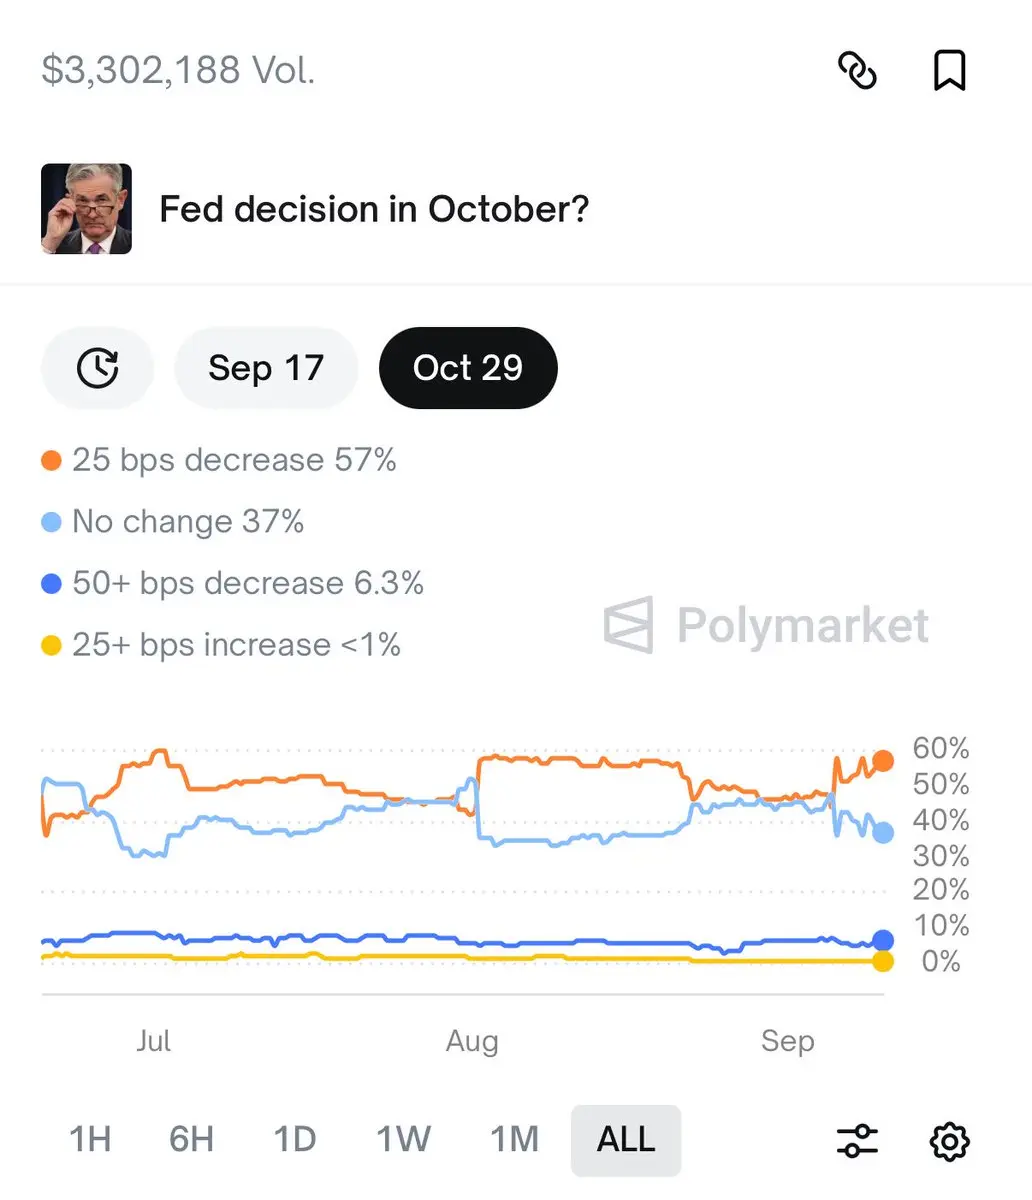The image size is (1032, 1200).
Task: Switch chart range to 1M
Action: coord(514,1139)
